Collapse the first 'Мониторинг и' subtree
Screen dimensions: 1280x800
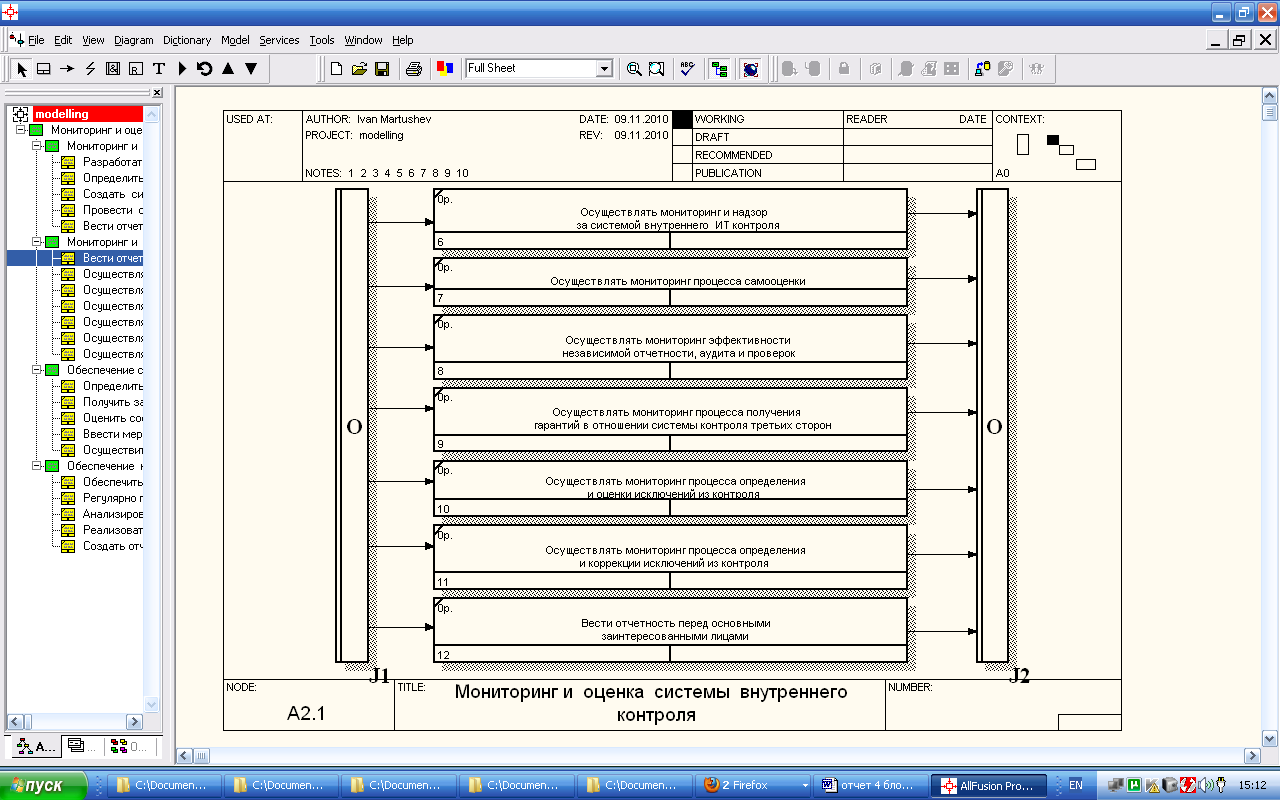pos(36,146)
